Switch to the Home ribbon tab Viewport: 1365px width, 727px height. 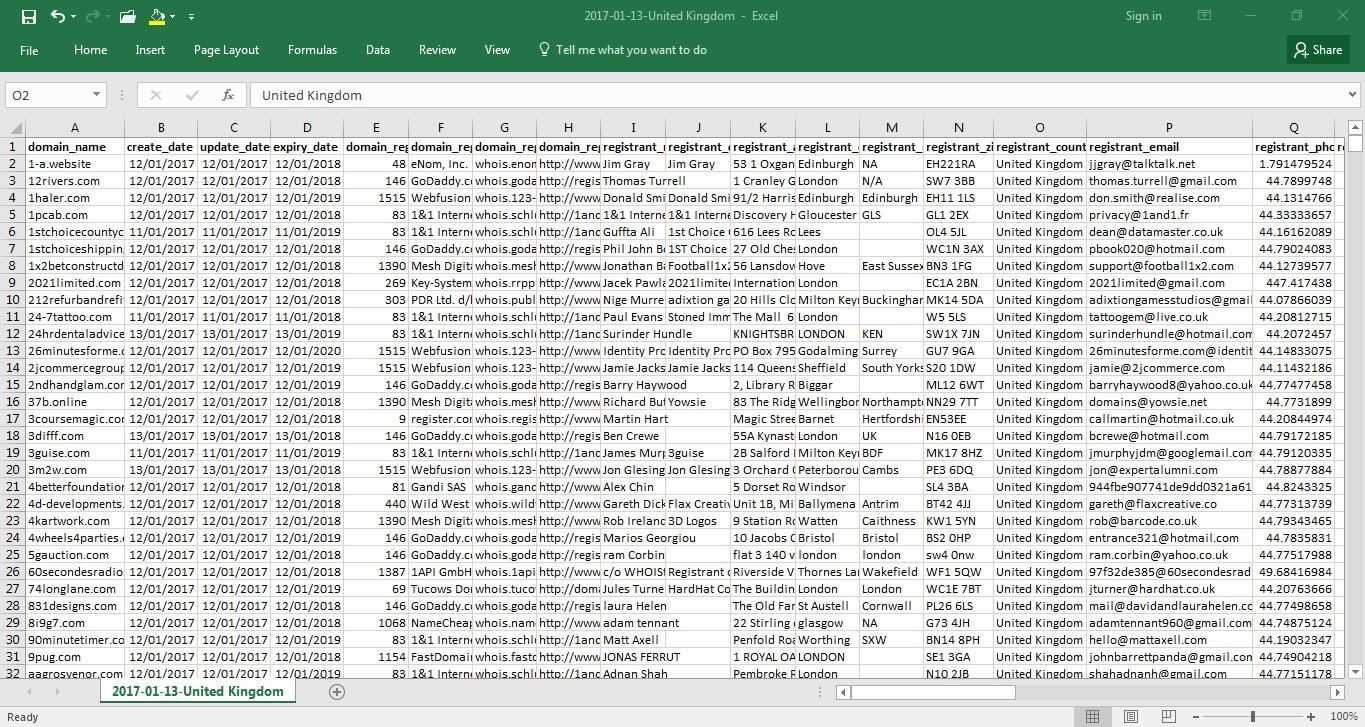90,50
